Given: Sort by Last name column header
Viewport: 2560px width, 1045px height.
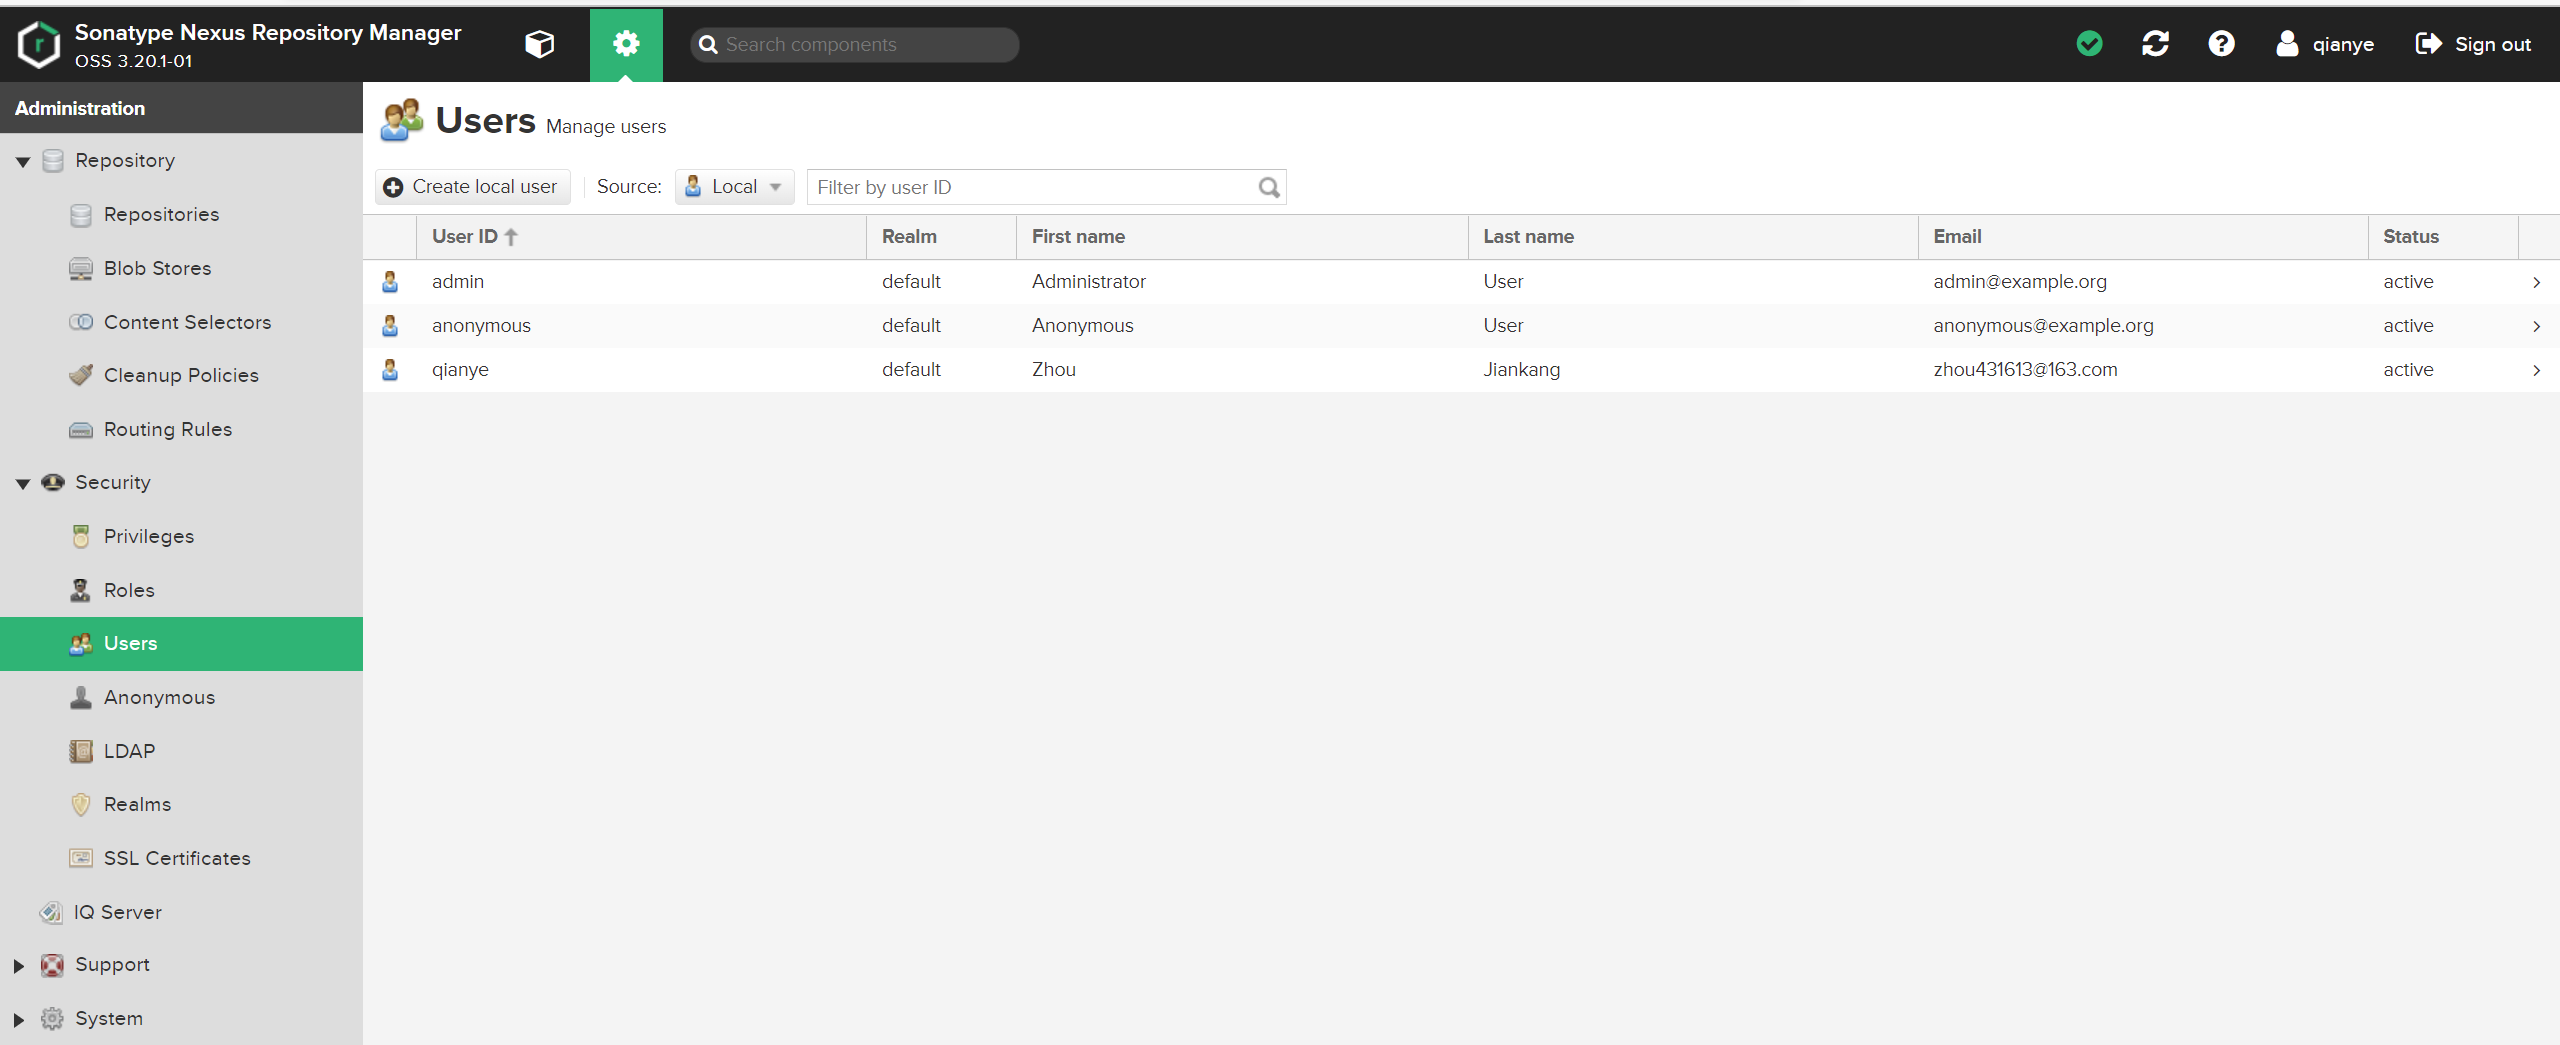Looking at the screenshot, I should pos(1693,237).
